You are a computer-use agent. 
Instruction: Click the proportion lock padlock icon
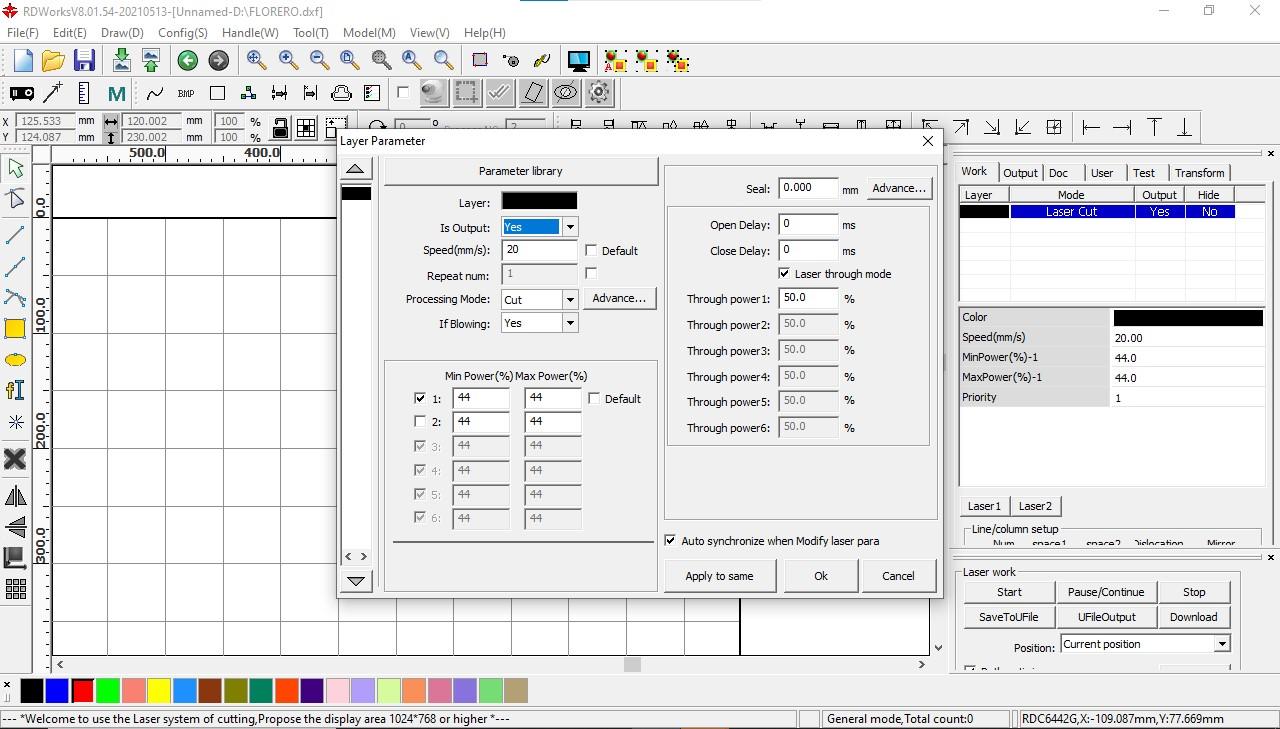(x=280, y=128)
